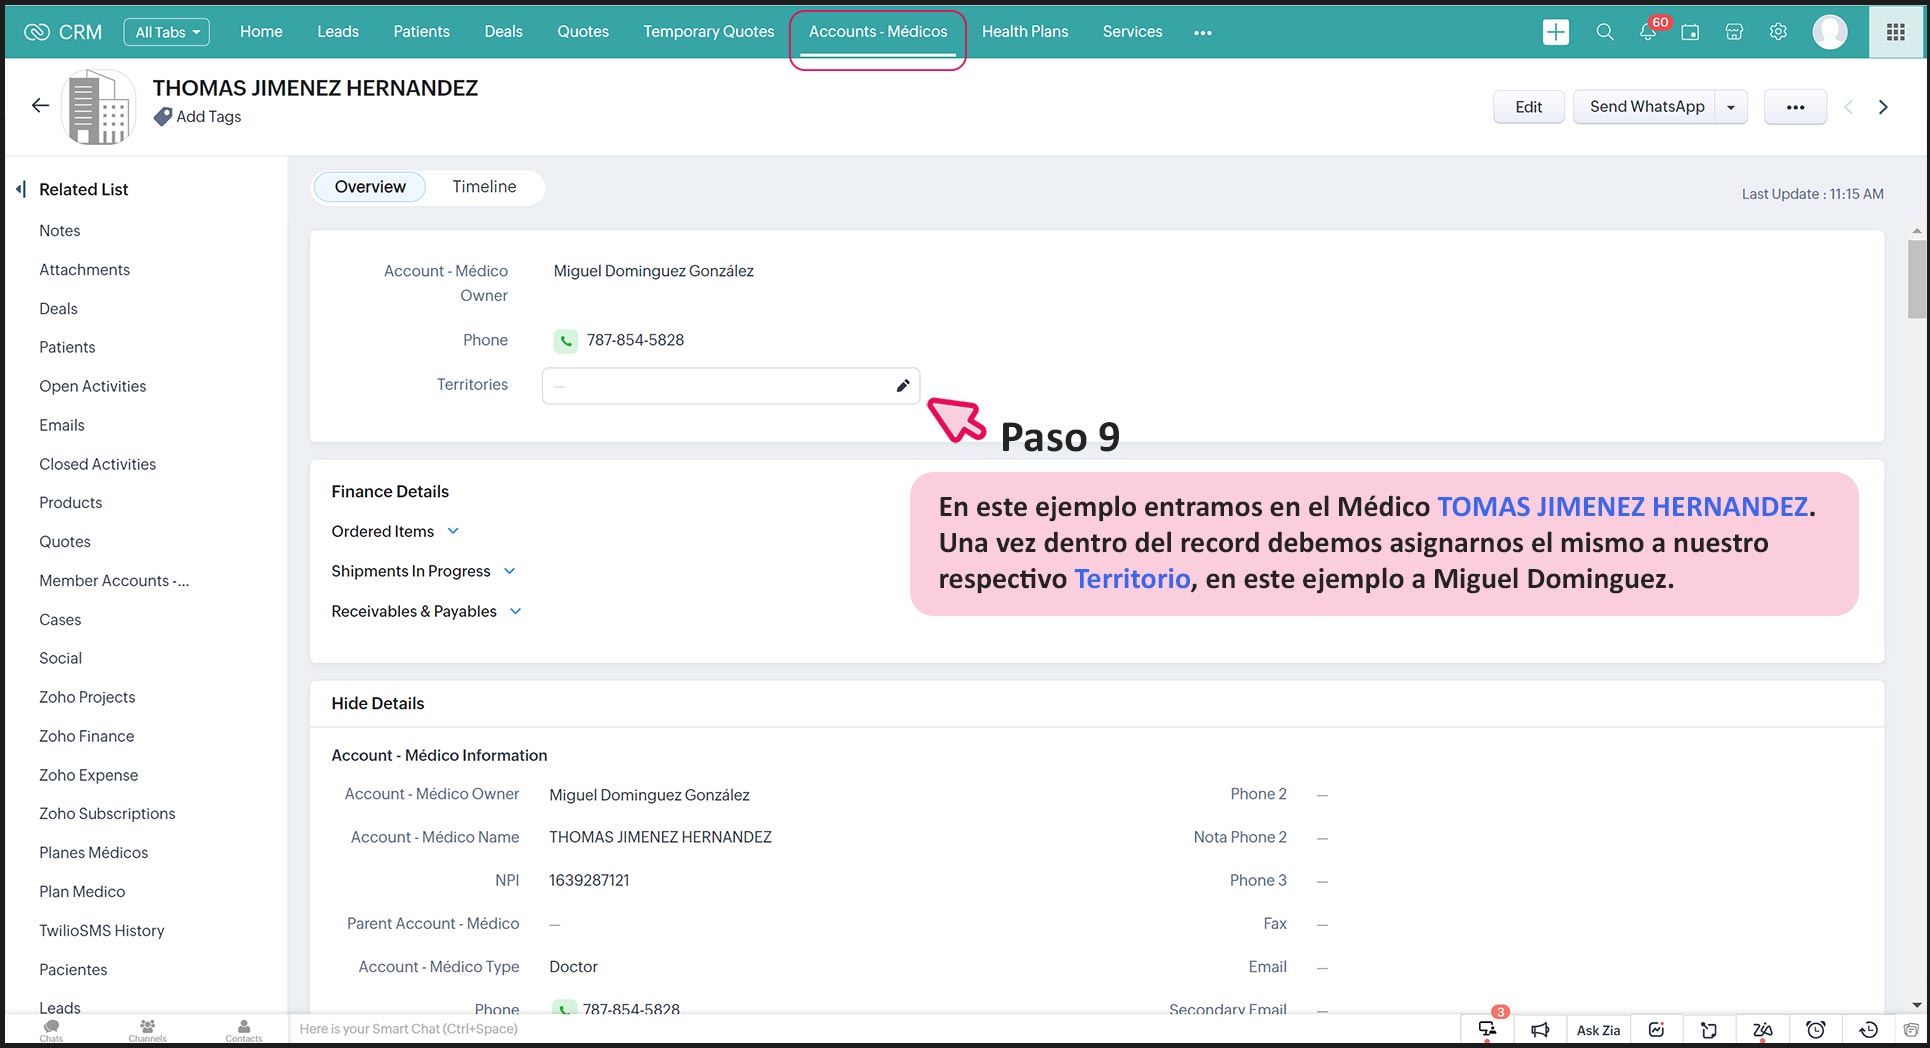Open the settings gear icon
This screenshot has height=1048, width=1930.
pos(1777,32)
